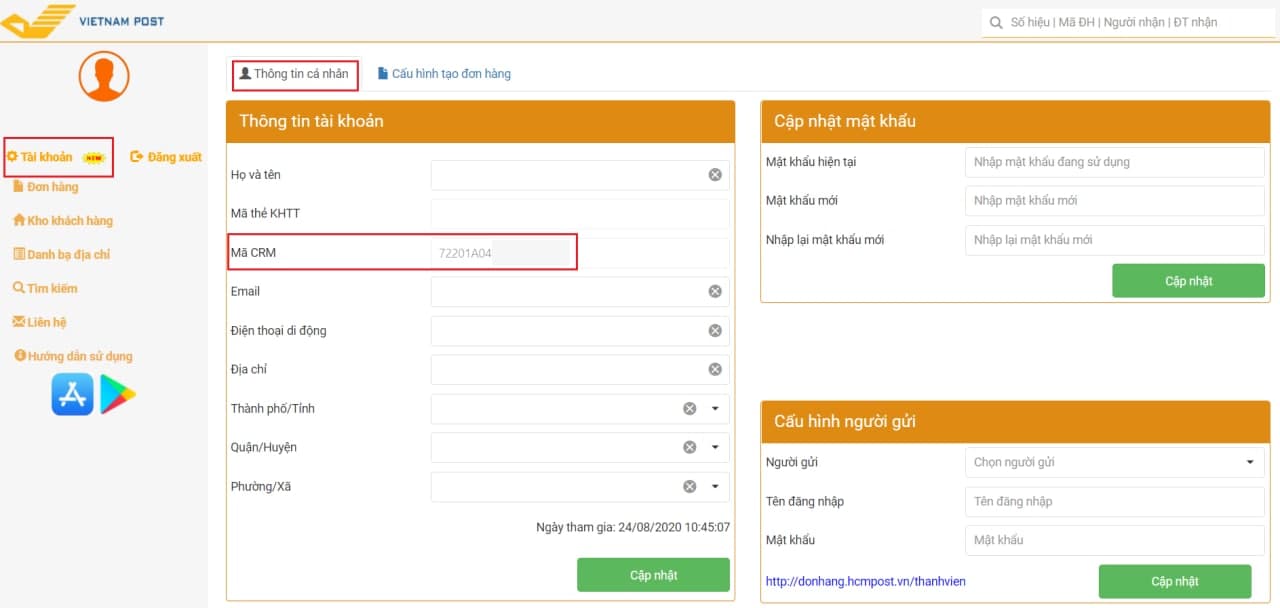Focus the Nhập lại mật khẩu mới field
This screenshot has height=608, width=1280.
pos(1115,240)
